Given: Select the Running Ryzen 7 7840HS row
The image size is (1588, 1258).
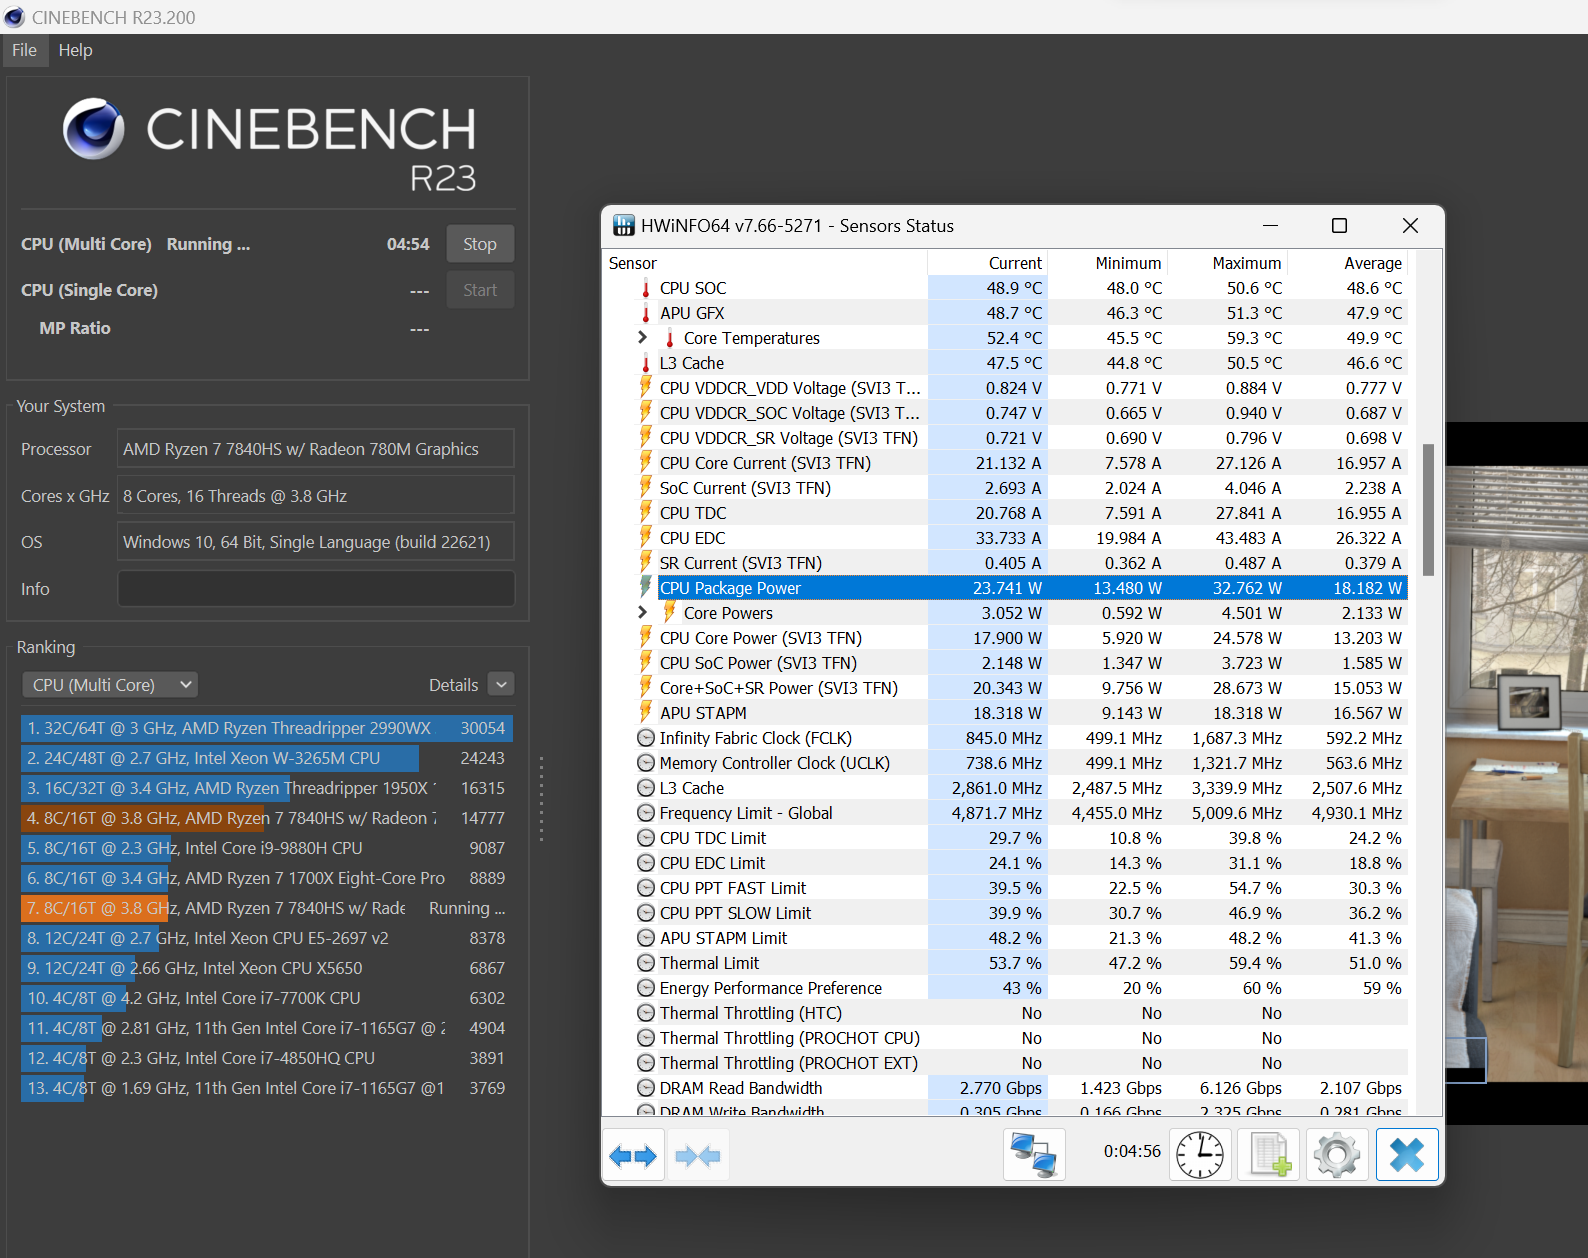Looking at the screenshot, I should (267, 908).
